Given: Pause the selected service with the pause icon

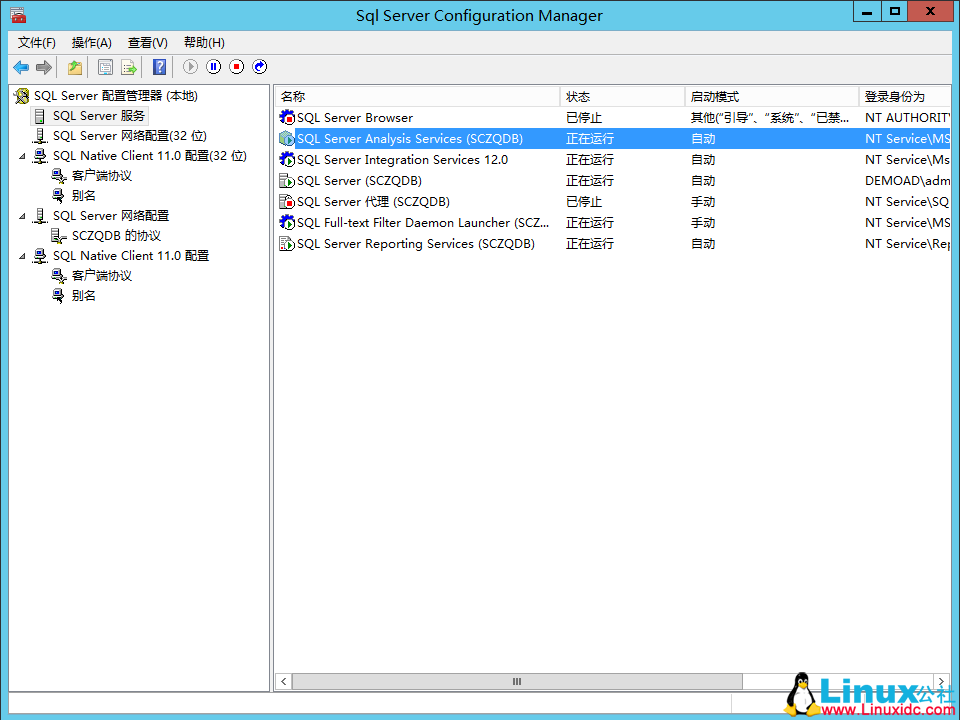Looking at the screenshot, I should tap(213, 67).
